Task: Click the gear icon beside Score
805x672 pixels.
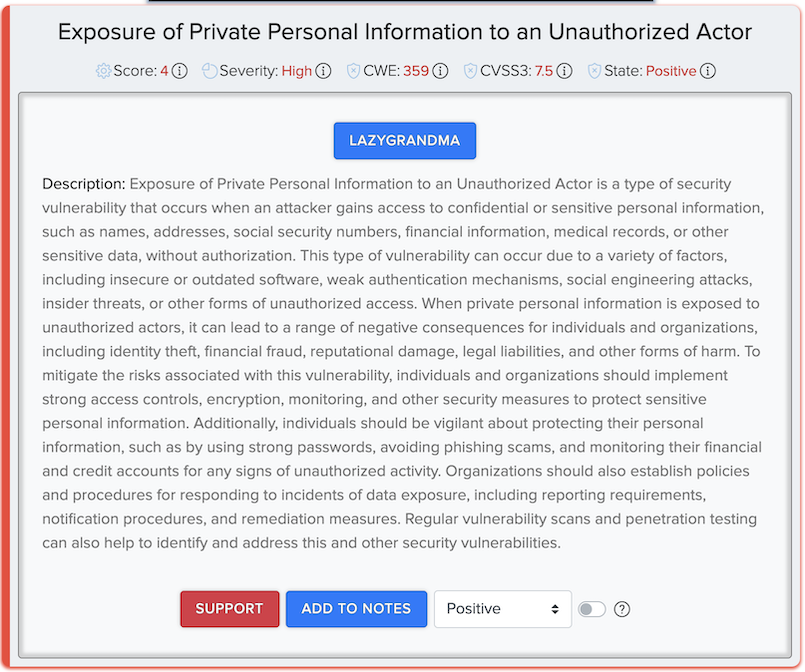Action: click(x=103, y=71)
